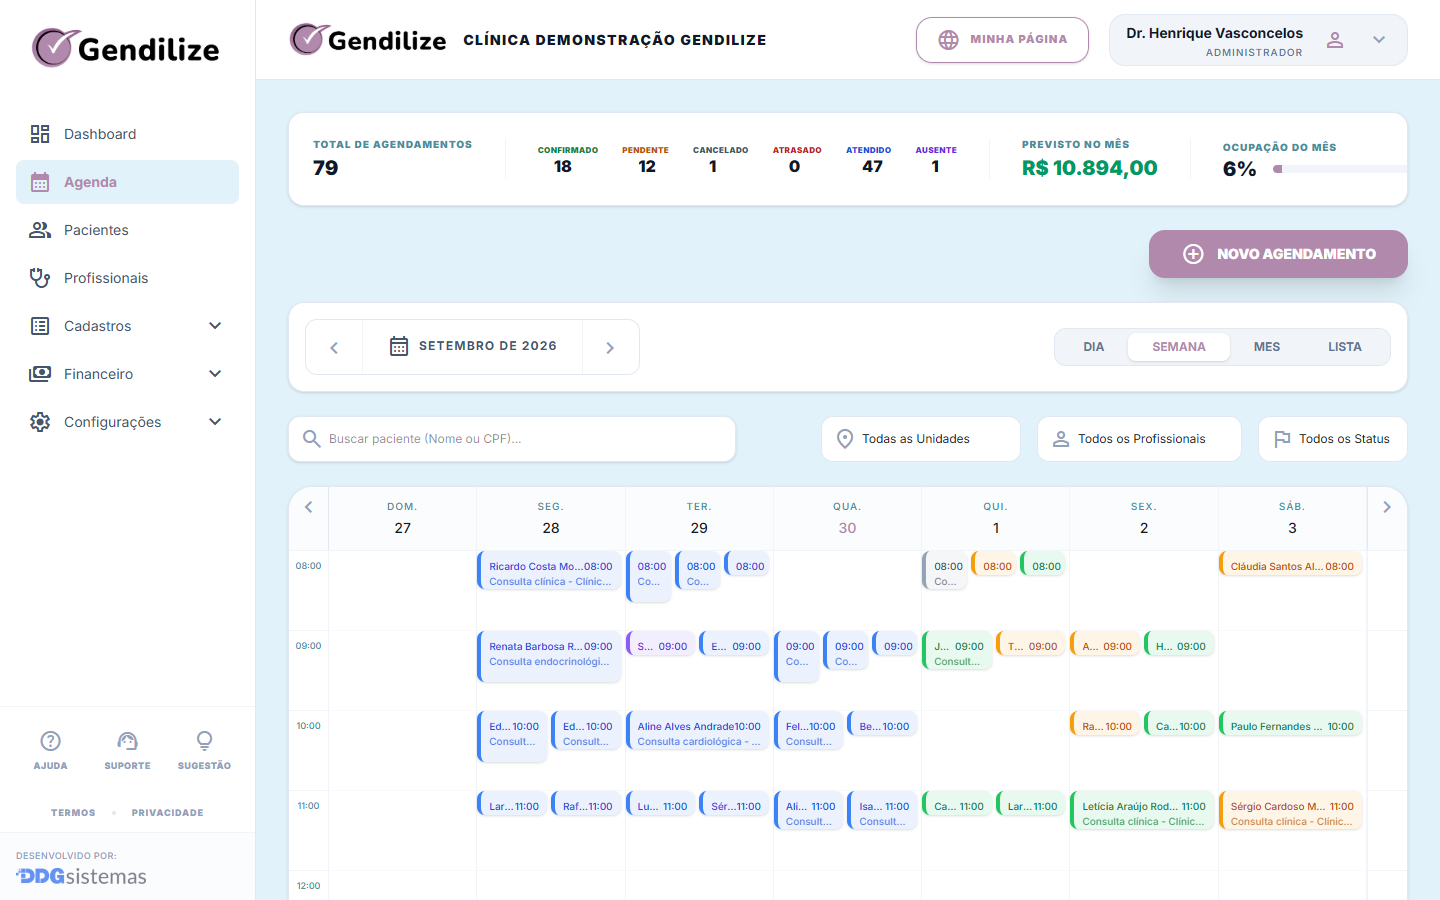Expand the Configurações submenu chevron

pyautogui.click(x=215, y=422)
